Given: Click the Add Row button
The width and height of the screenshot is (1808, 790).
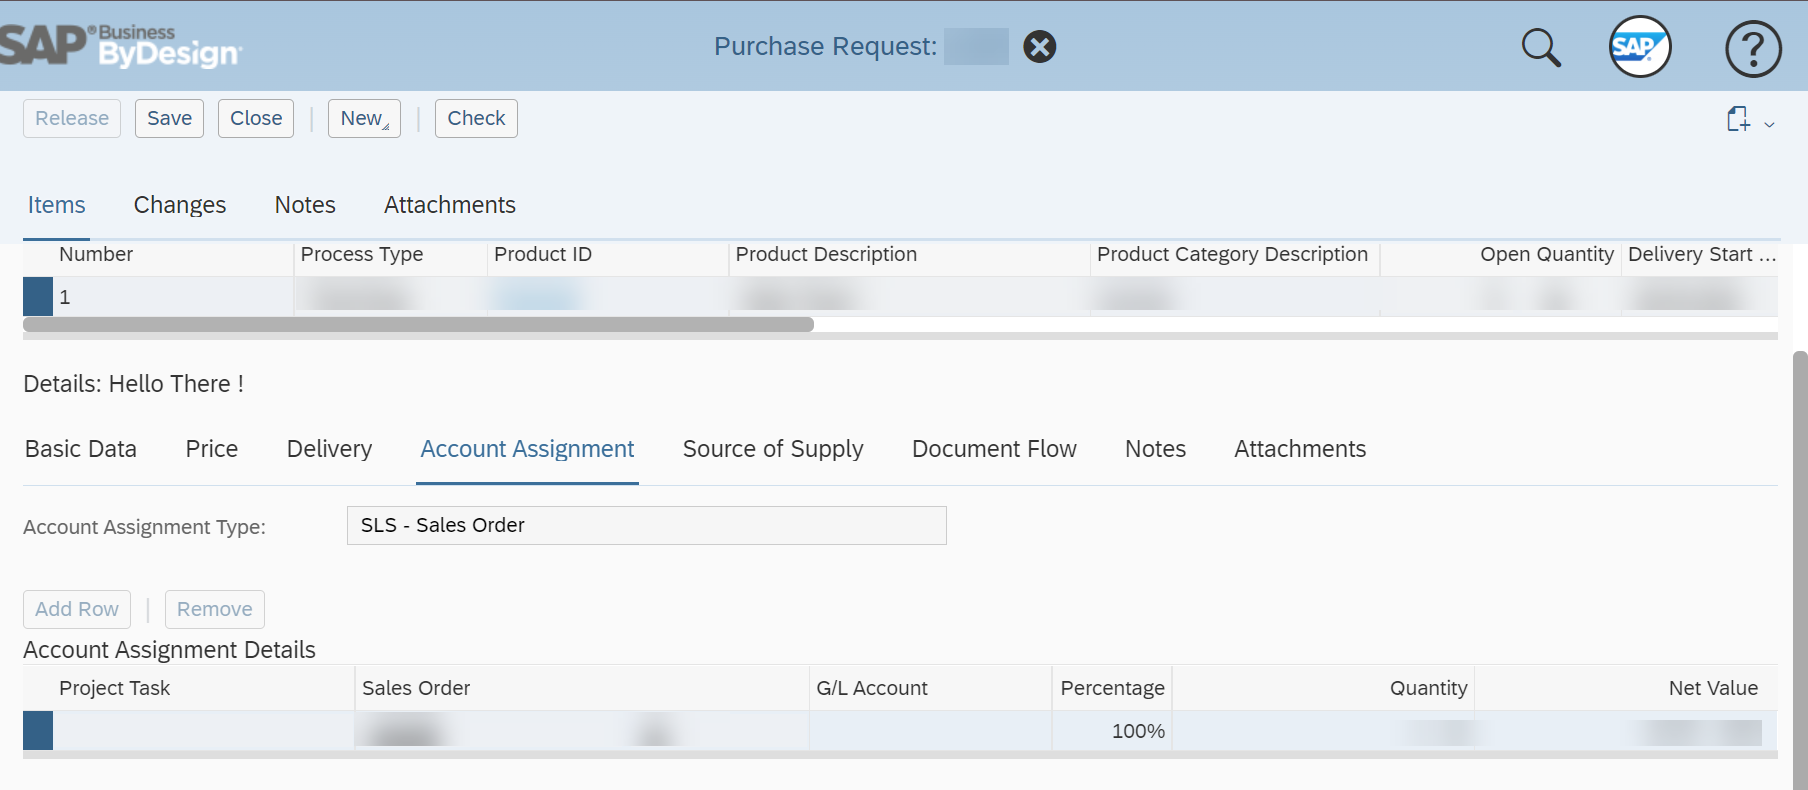Looking at the screenshot, I should click(77, 609).
